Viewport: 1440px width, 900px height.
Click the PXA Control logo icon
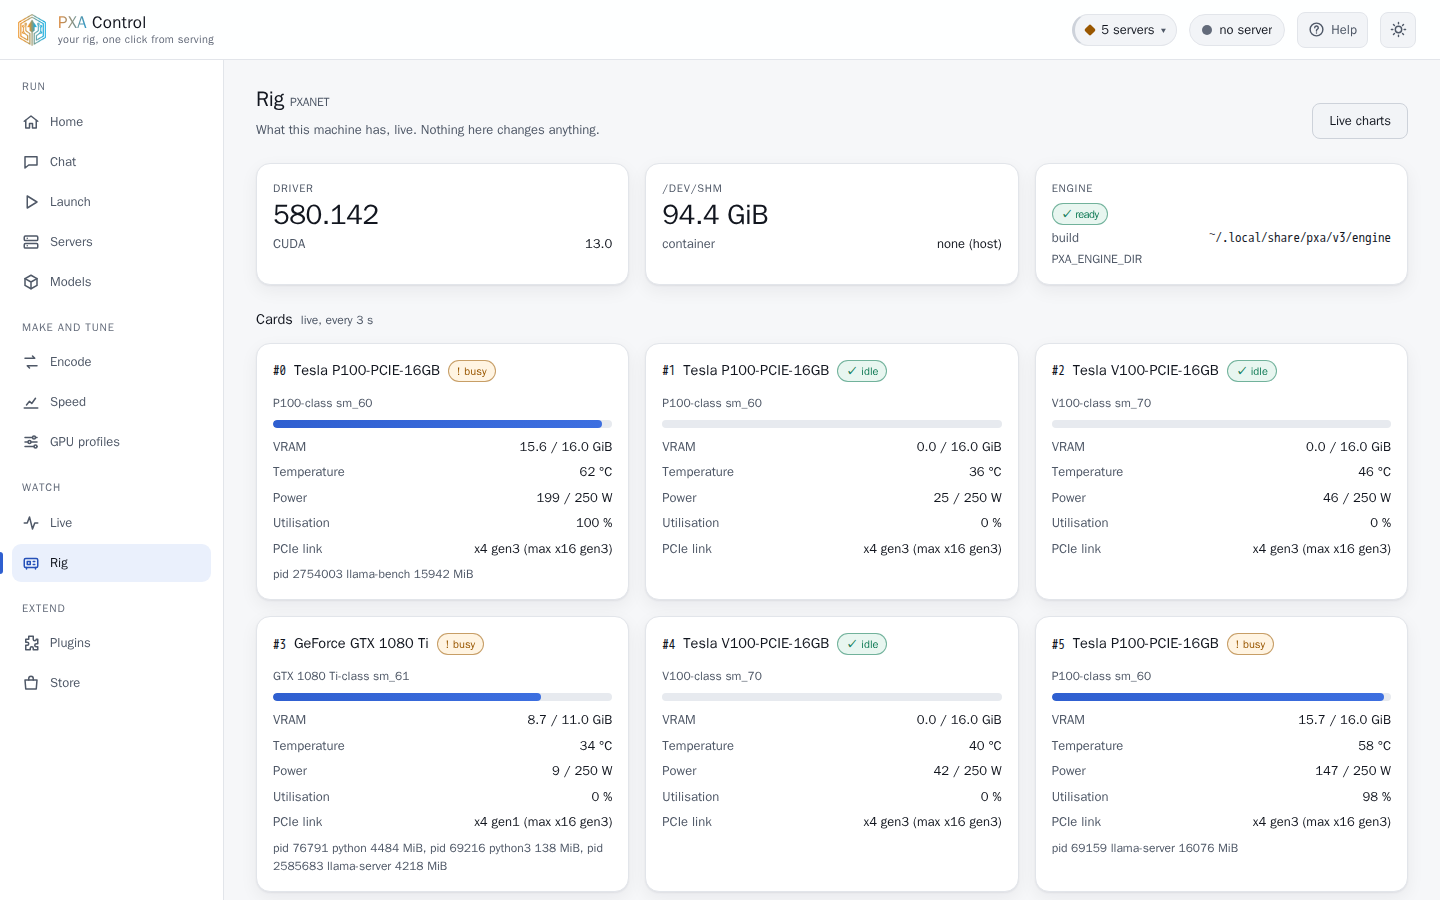[x=32, y=30]
